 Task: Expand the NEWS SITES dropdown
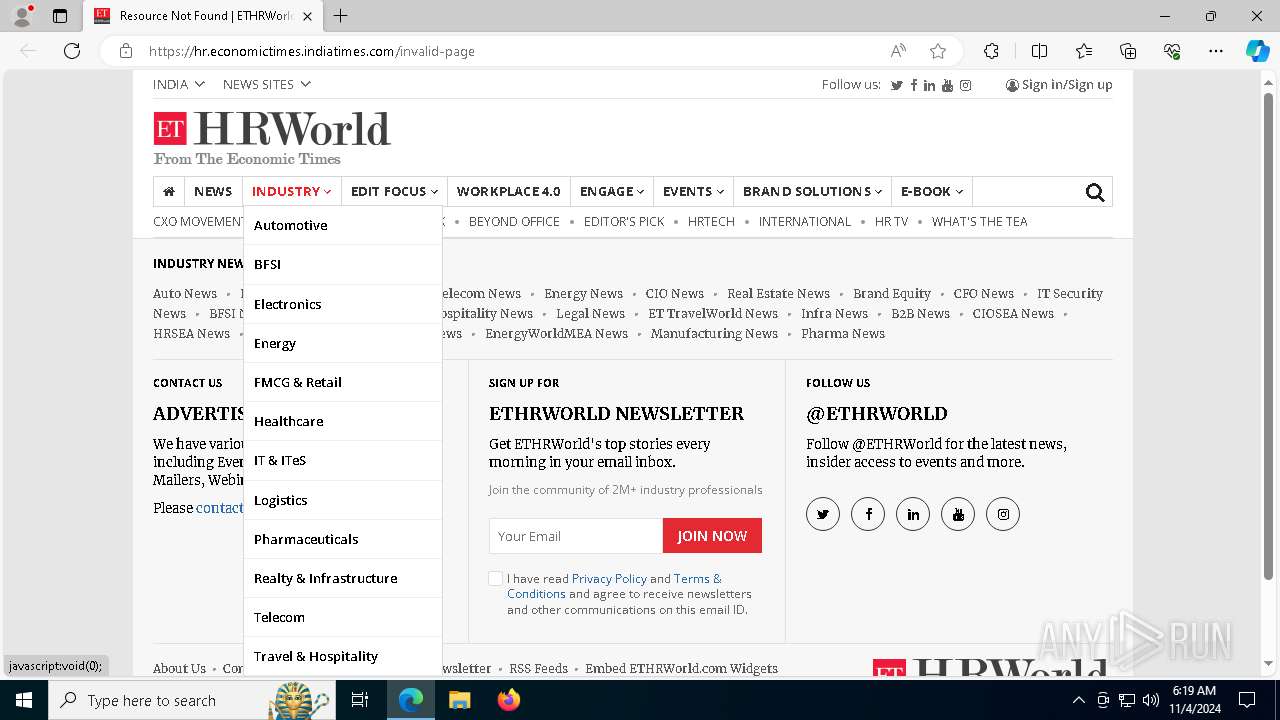[266, 84]
